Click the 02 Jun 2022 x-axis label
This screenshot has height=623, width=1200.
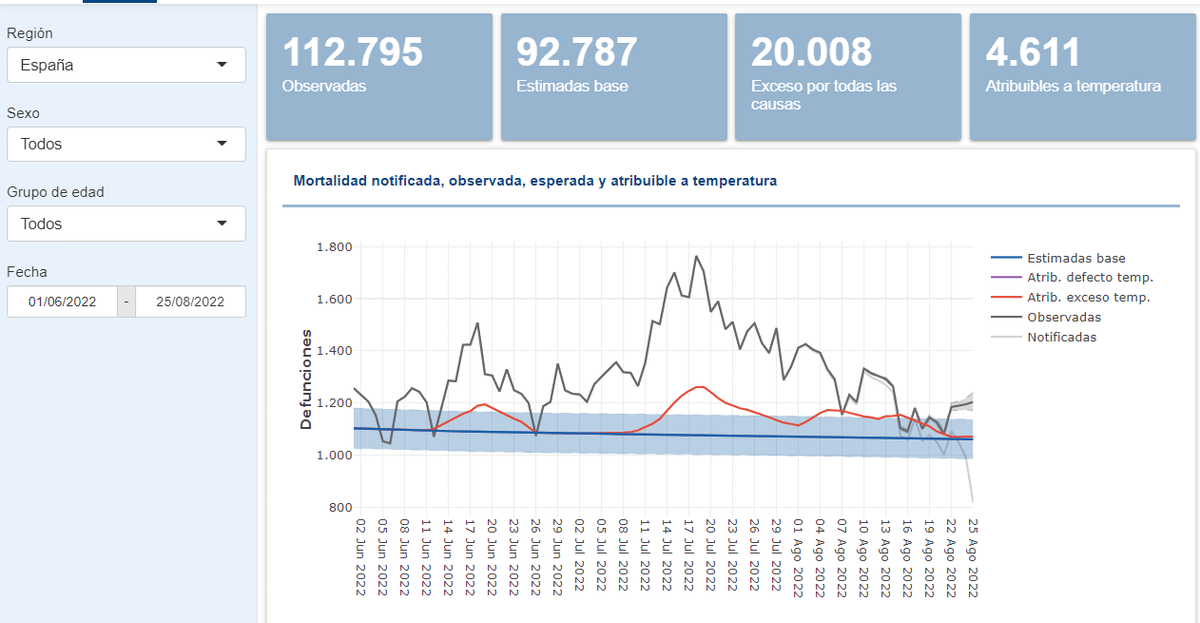point(360,556)
